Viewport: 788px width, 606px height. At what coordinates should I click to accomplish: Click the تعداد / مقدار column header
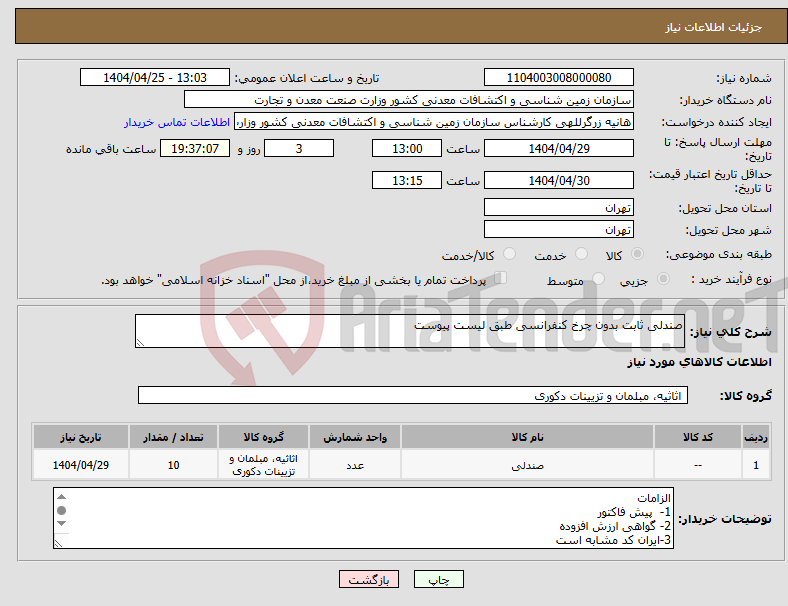point(173,437)
